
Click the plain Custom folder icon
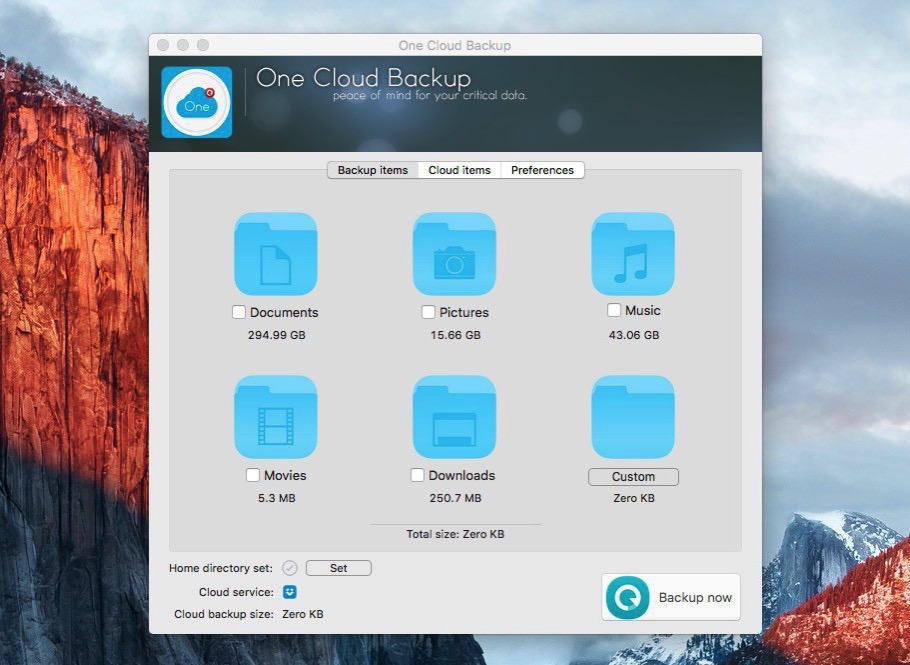pos(633,417)
